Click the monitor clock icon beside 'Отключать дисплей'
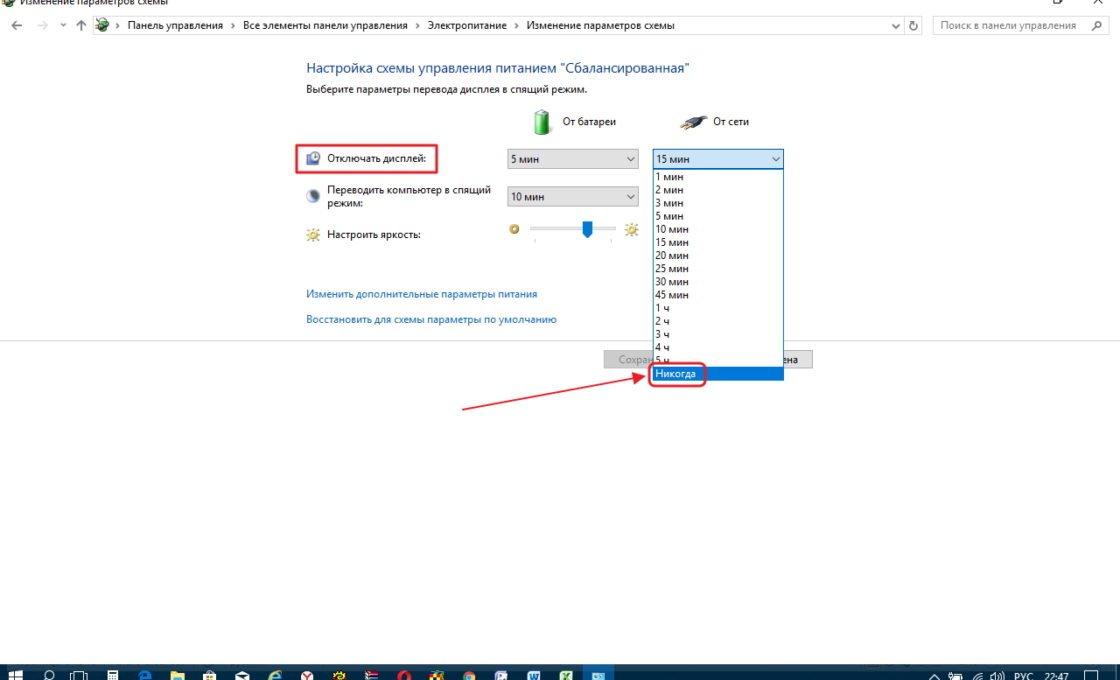 [314, 158]
